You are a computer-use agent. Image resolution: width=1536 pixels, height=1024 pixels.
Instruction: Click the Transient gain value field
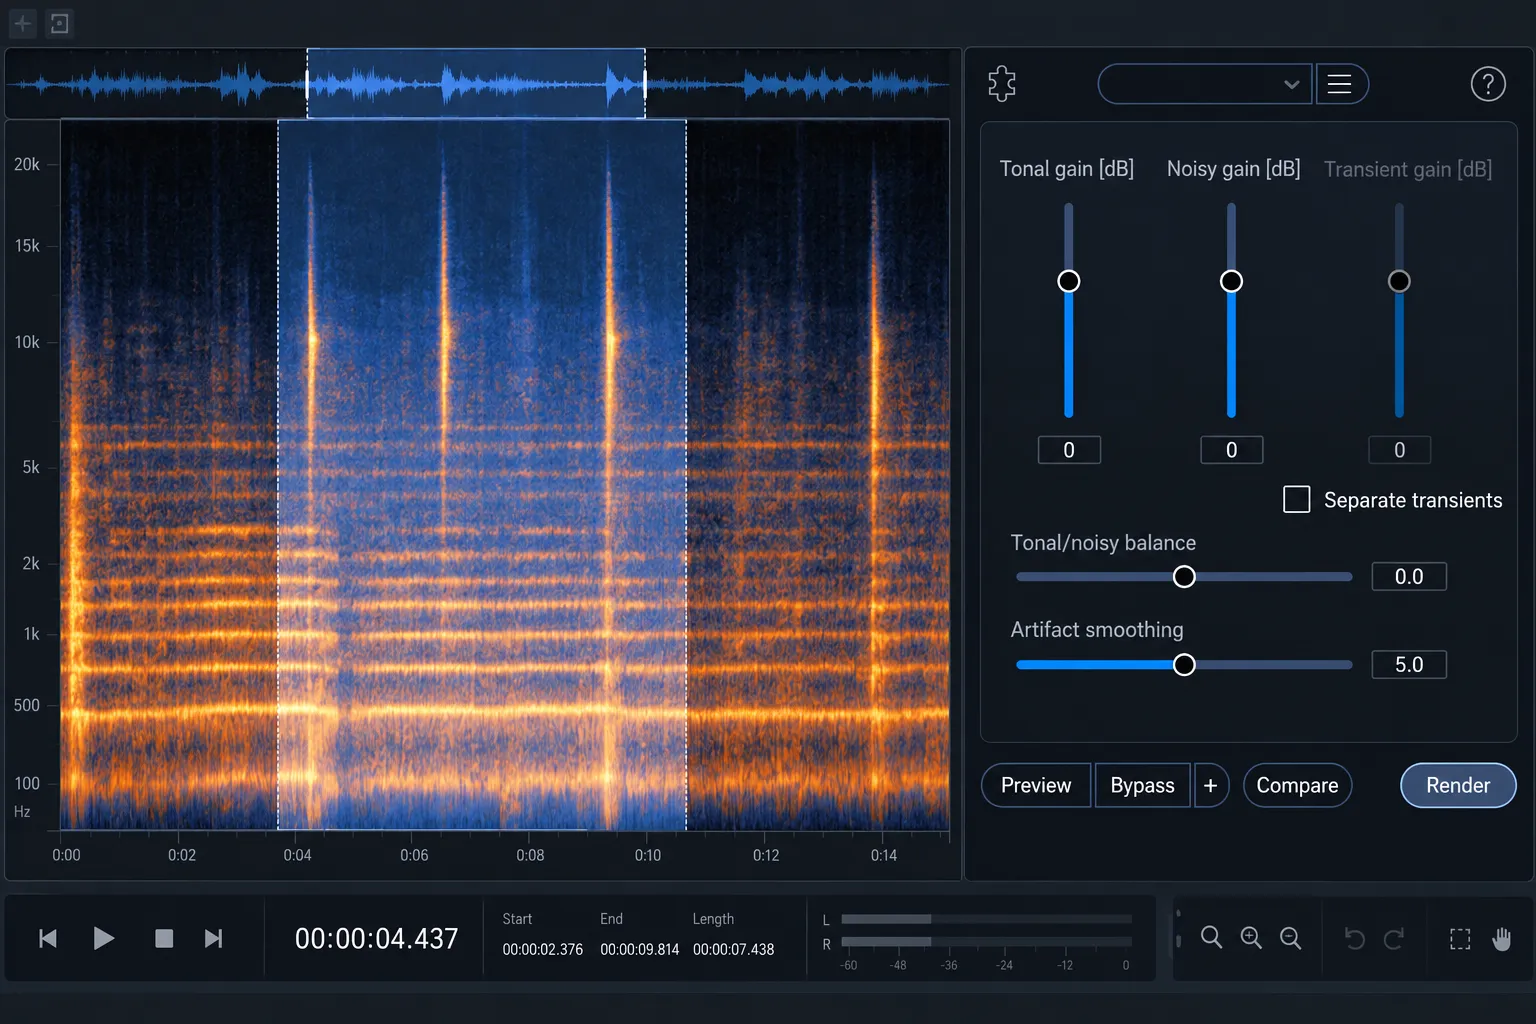(1399, 450)
